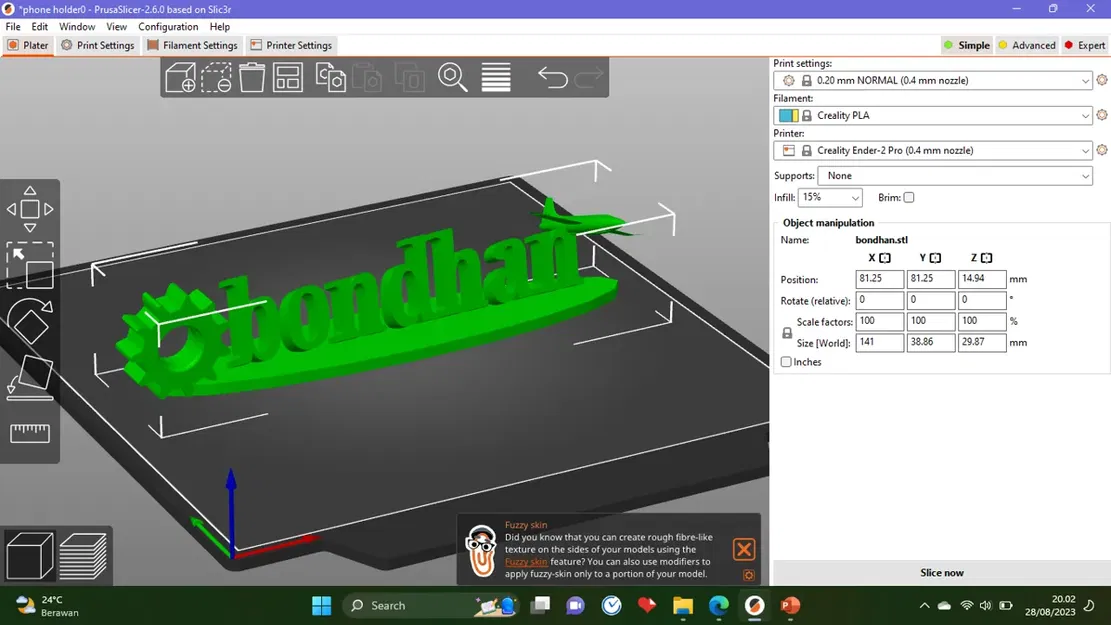Image resolution: width=1111 pixels, height=625 pixels.
Task: Open the Help menu
Action: [x=220, y=27]
